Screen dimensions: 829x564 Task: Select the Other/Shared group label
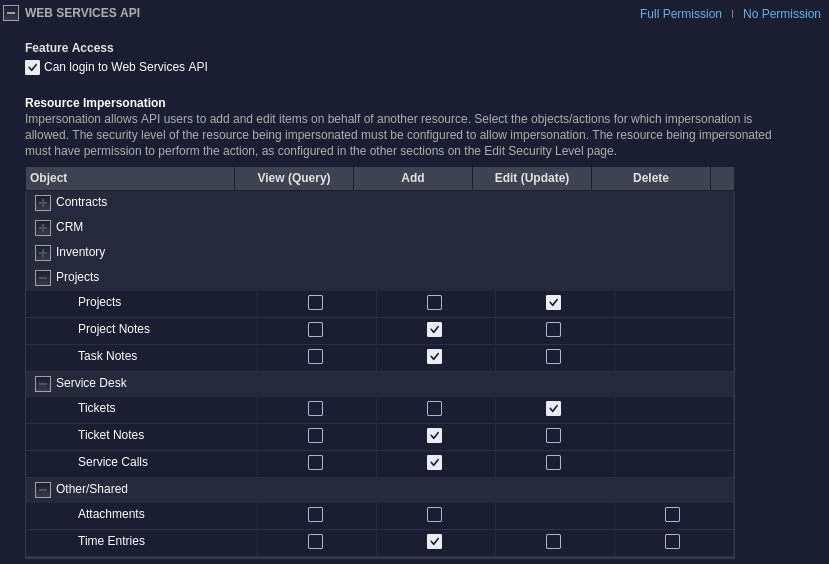(x=91, y=489)
